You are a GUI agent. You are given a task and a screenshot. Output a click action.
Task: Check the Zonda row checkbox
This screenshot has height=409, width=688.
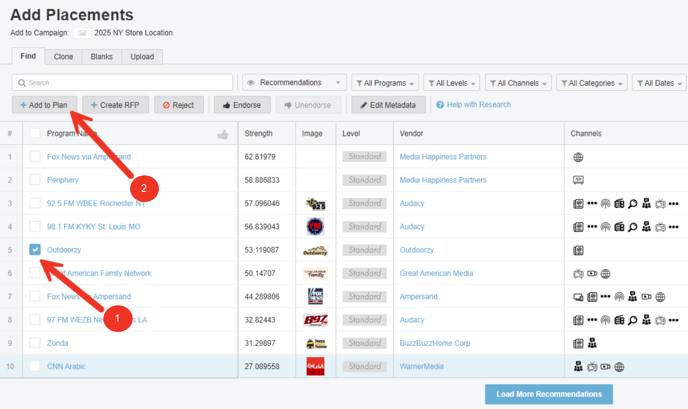(35, 343)
